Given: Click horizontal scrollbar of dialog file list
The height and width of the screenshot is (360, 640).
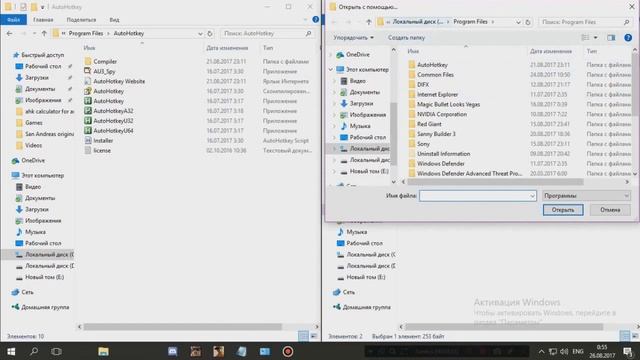Looking at the screenshot, I should pos(495,182).
